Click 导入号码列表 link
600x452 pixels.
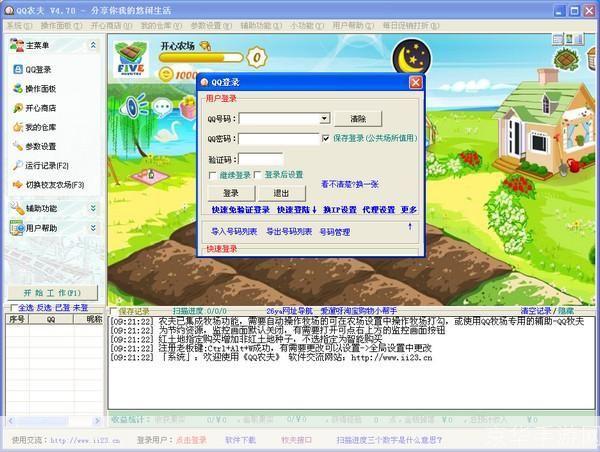tap(234, 232)
